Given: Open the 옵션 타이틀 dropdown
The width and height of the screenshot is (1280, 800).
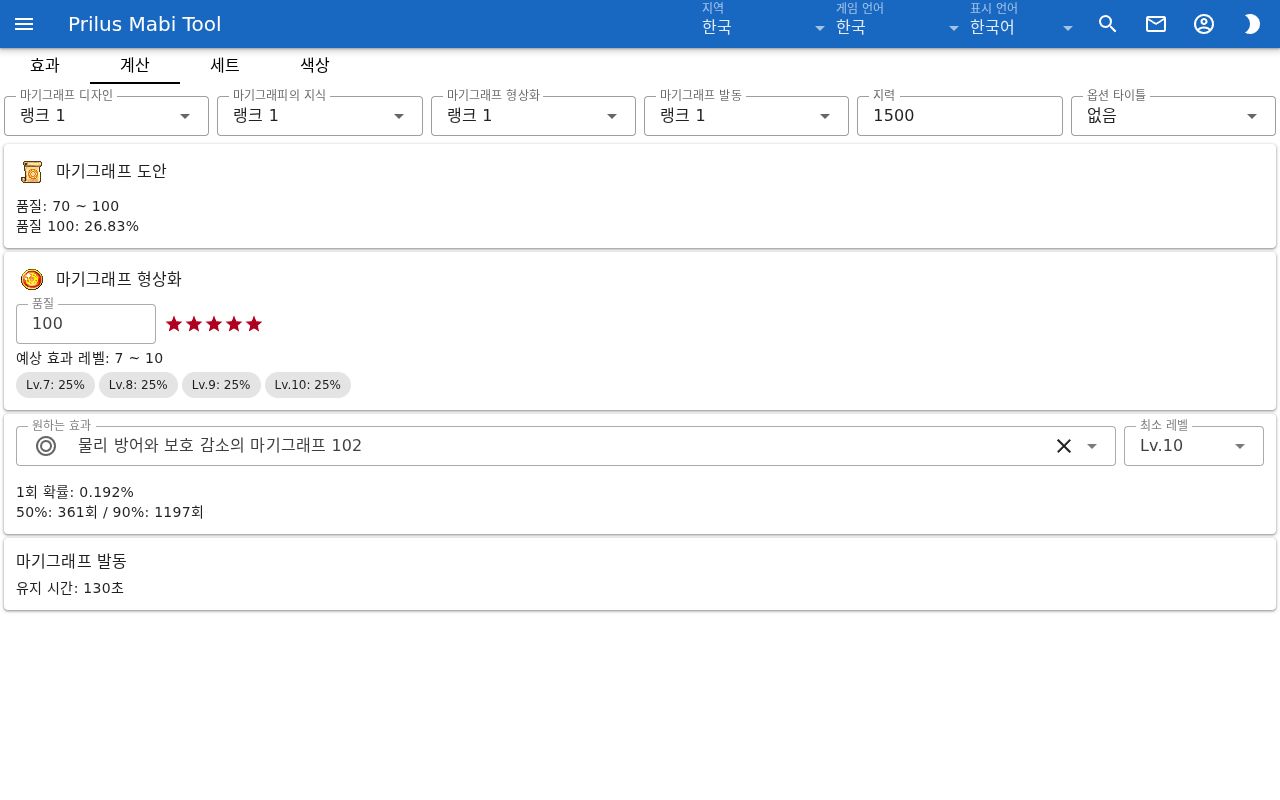Looking at the screenshot, I should coord(1174,116).
